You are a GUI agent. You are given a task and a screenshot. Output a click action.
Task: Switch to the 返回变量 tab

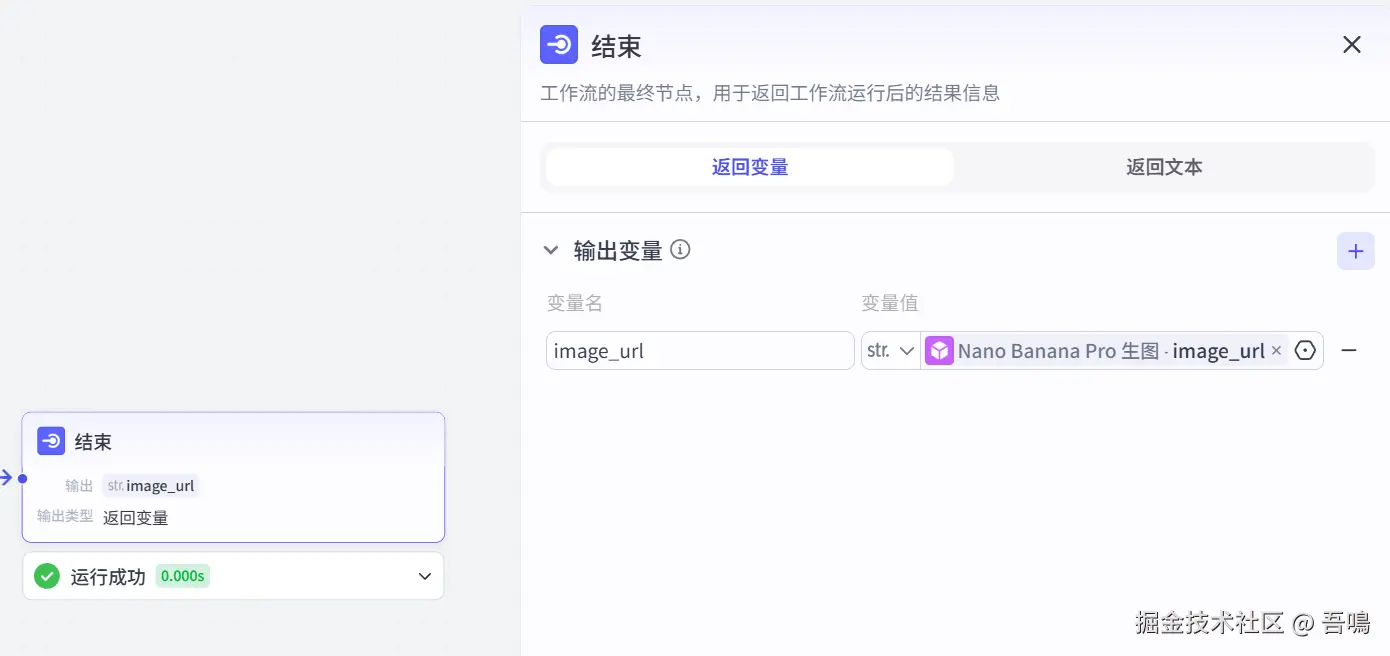(x=749, y=167)
